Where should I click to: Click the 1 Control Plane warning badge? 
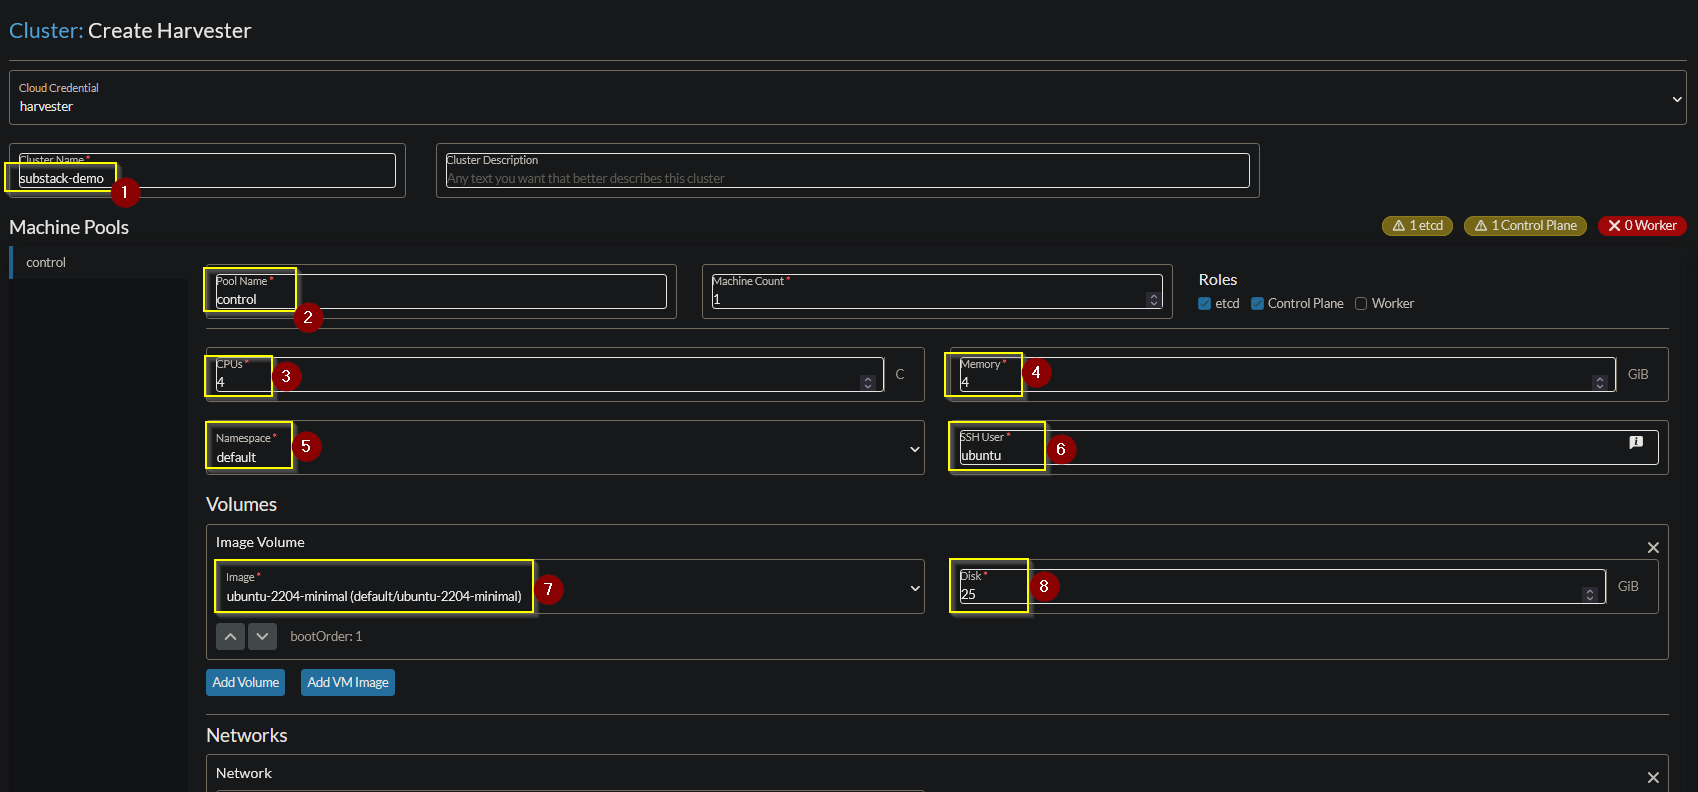click(x=1525, y=226)
